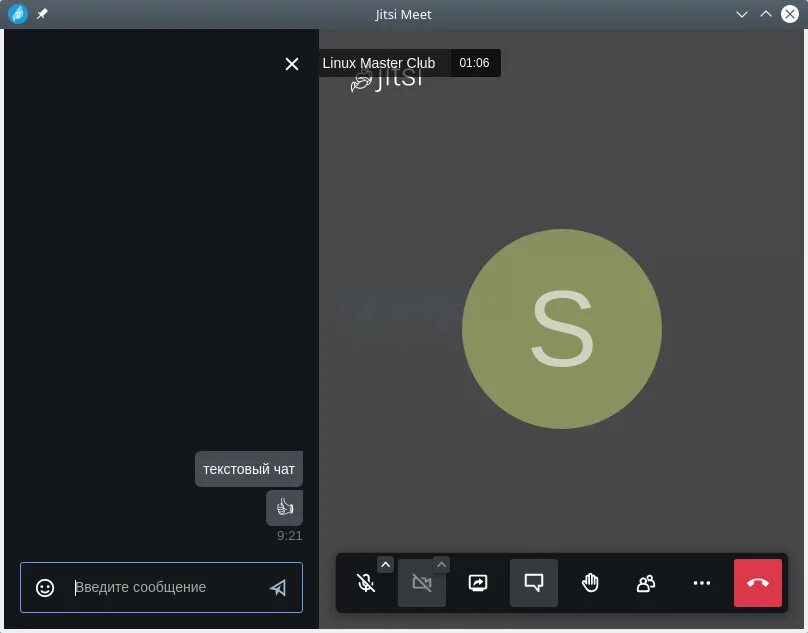Turn on the camera

tap(422, 583)
